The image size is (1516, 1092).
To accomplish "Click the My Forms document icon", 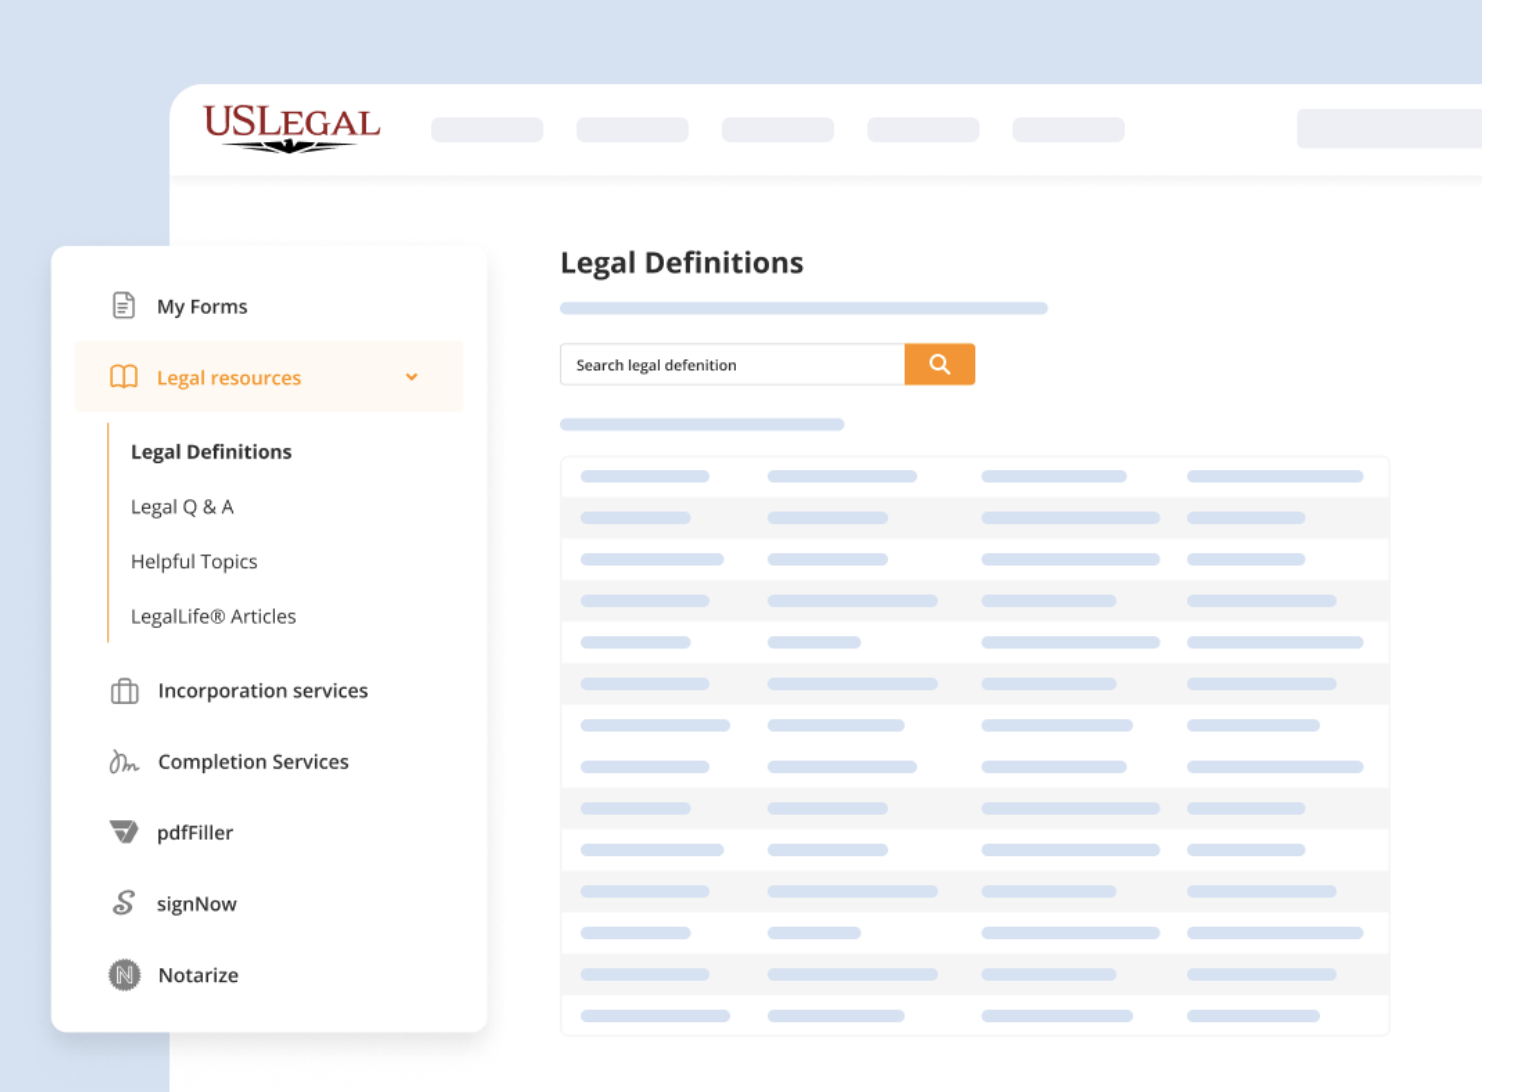I will 123,306.
